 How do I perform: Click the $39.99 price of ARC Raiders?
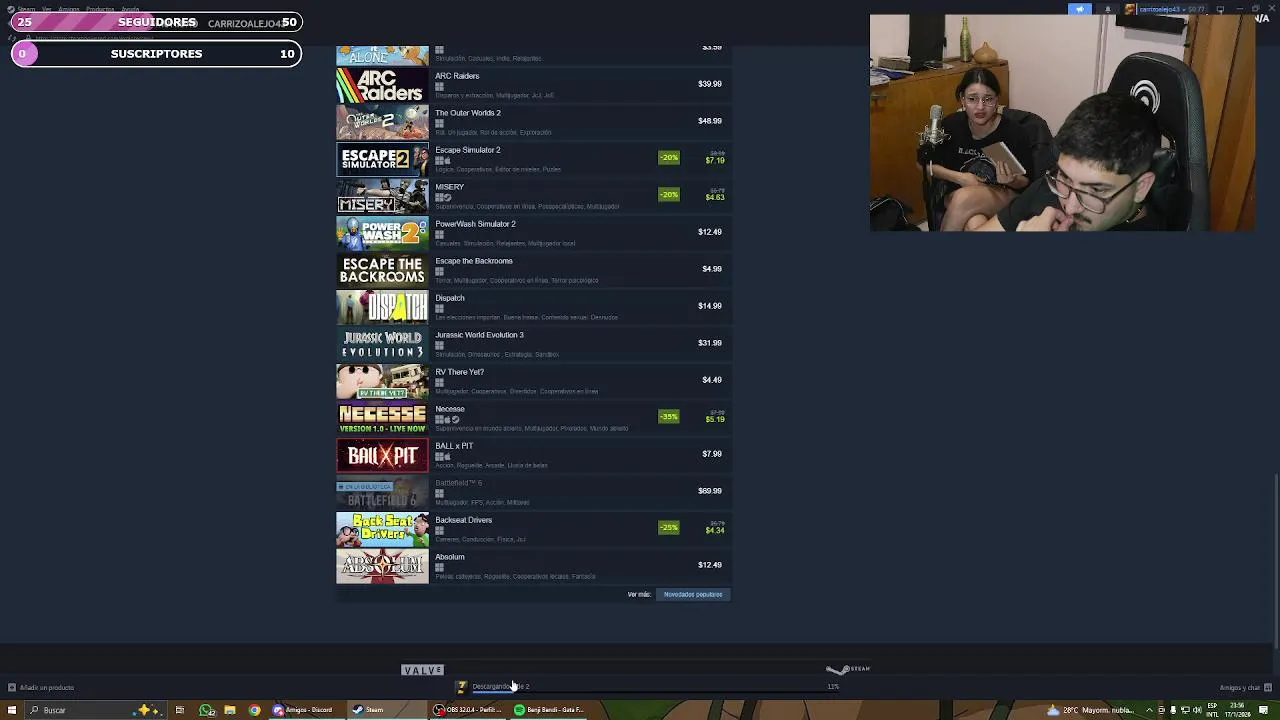point(709,84)
